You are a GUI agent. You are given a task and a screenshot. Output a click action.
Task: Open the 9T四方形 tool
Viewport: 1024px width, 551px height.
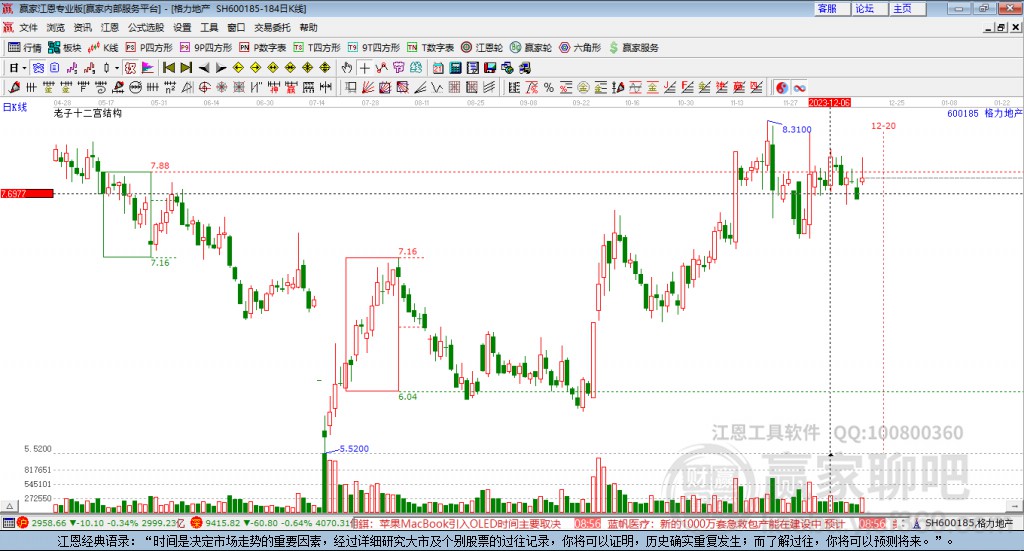click(374, 48)
